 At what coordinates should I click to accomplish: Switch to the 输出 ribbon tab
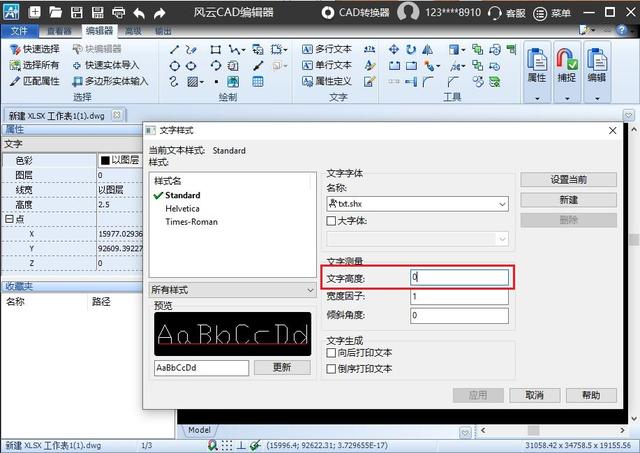pos(163,31)
